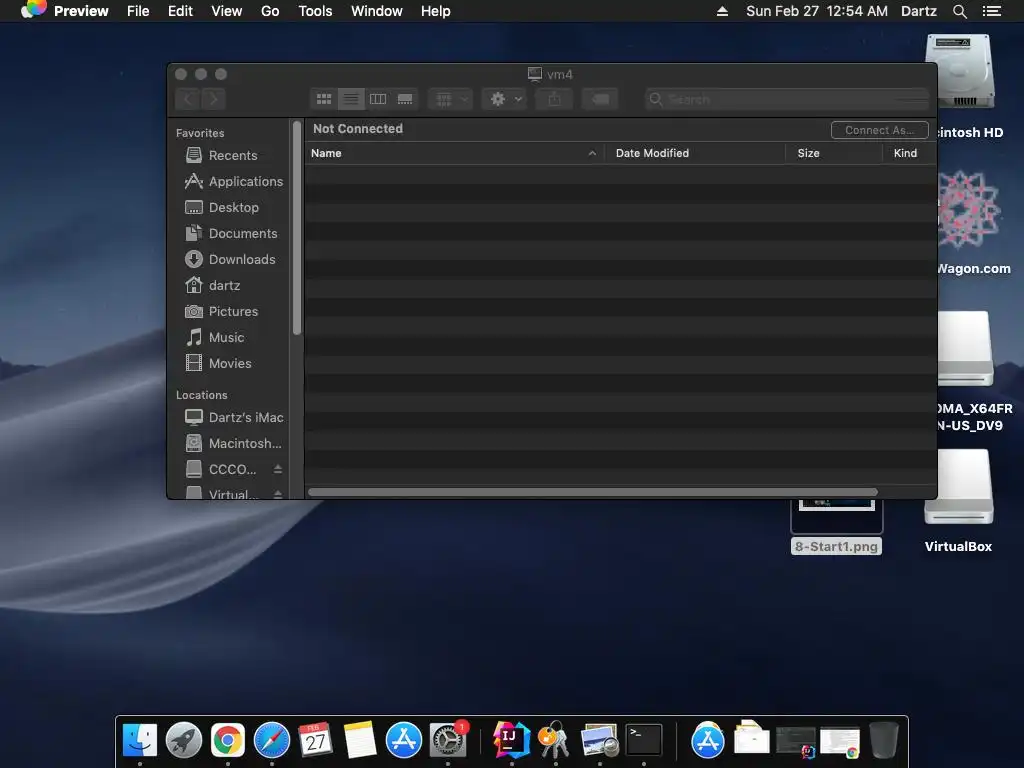Image resolution: width=1024 pixels, height=768 pixels.
Task: Sort by the Kind column
Action: click(x=909, y=153)
